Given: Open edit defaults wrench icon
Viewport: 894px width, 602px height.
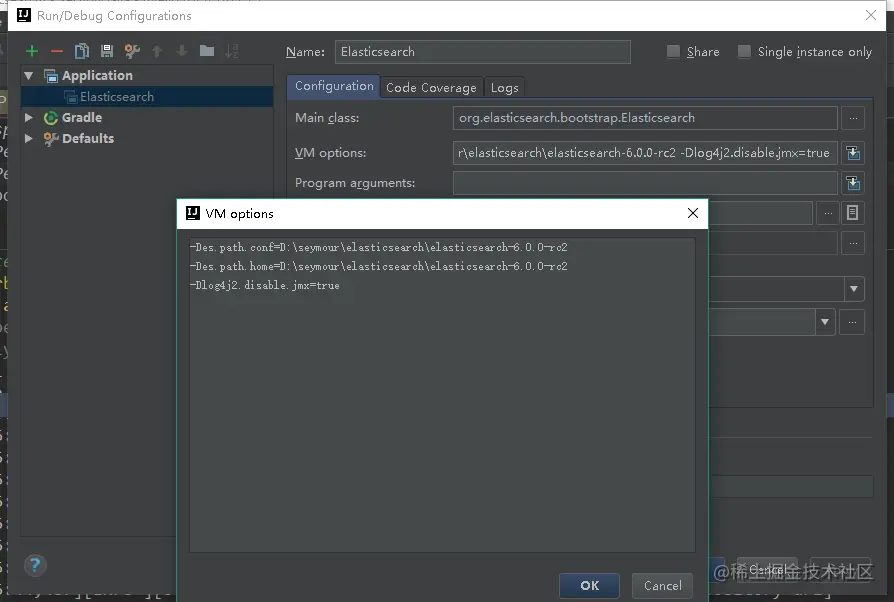Looking at the screenshot, I should [132, 51].
